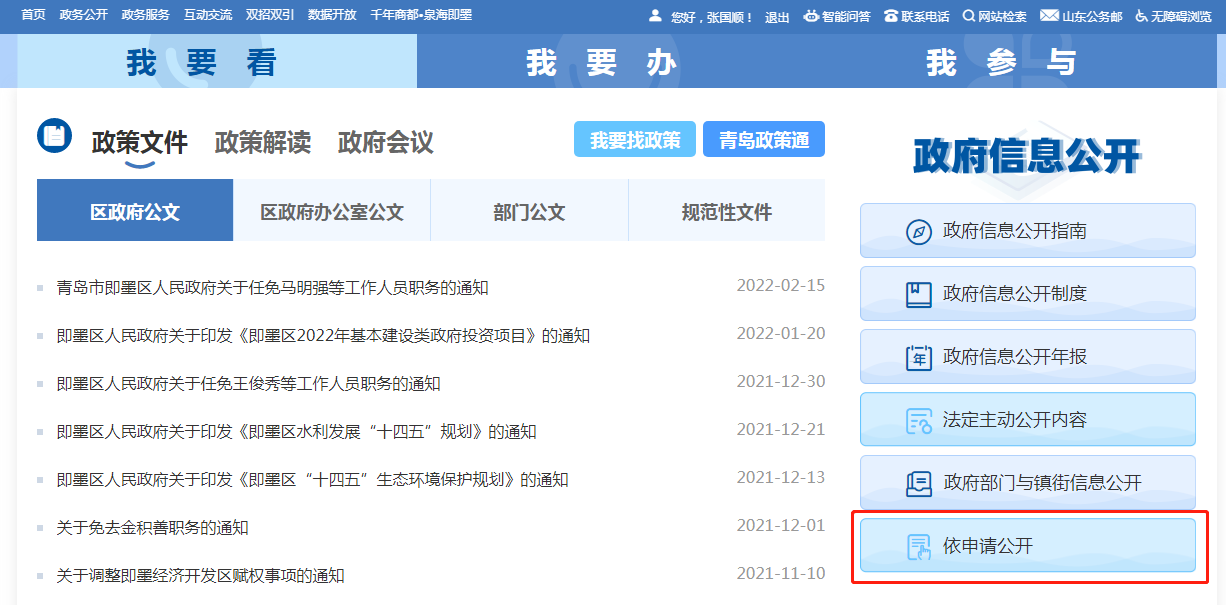Click the 山东公务邮 envelope icon
This screenshot has height=605, width=1226.
coord(1049,16)
